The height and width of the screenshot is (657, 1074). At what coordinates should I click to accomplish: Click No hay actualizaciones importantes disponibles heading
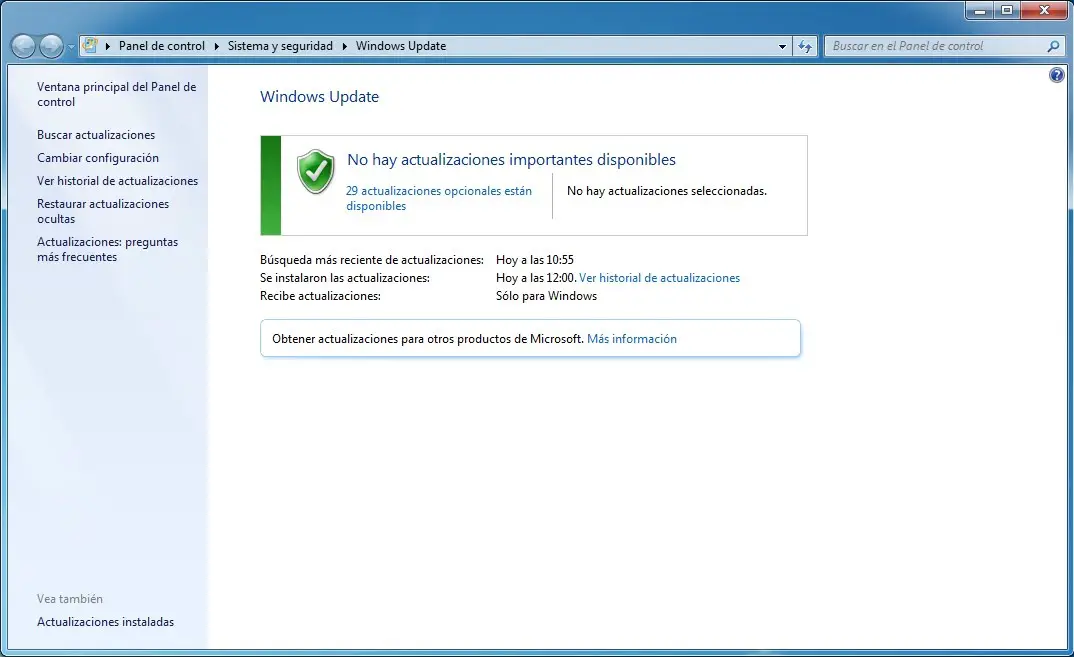tap(511, 160)
